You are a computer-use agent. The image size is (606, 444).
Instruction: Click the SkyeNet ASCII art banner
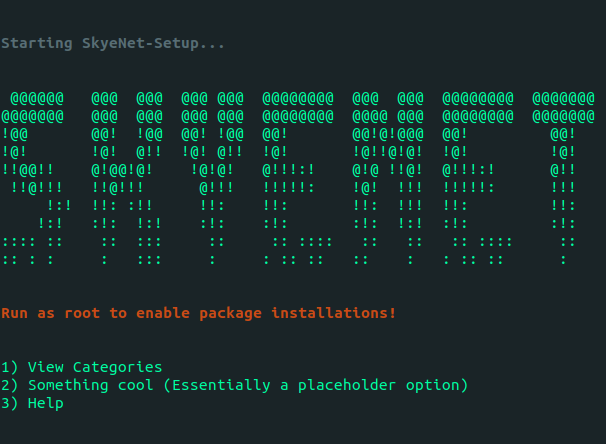coord(298,179)
